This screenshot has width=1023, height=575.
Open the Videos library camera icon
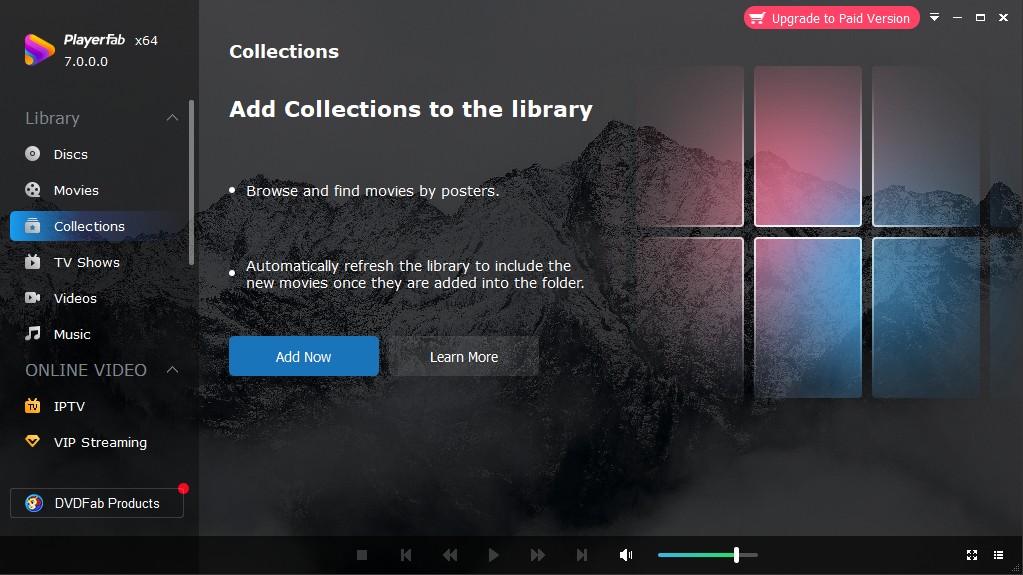[33, 298]
